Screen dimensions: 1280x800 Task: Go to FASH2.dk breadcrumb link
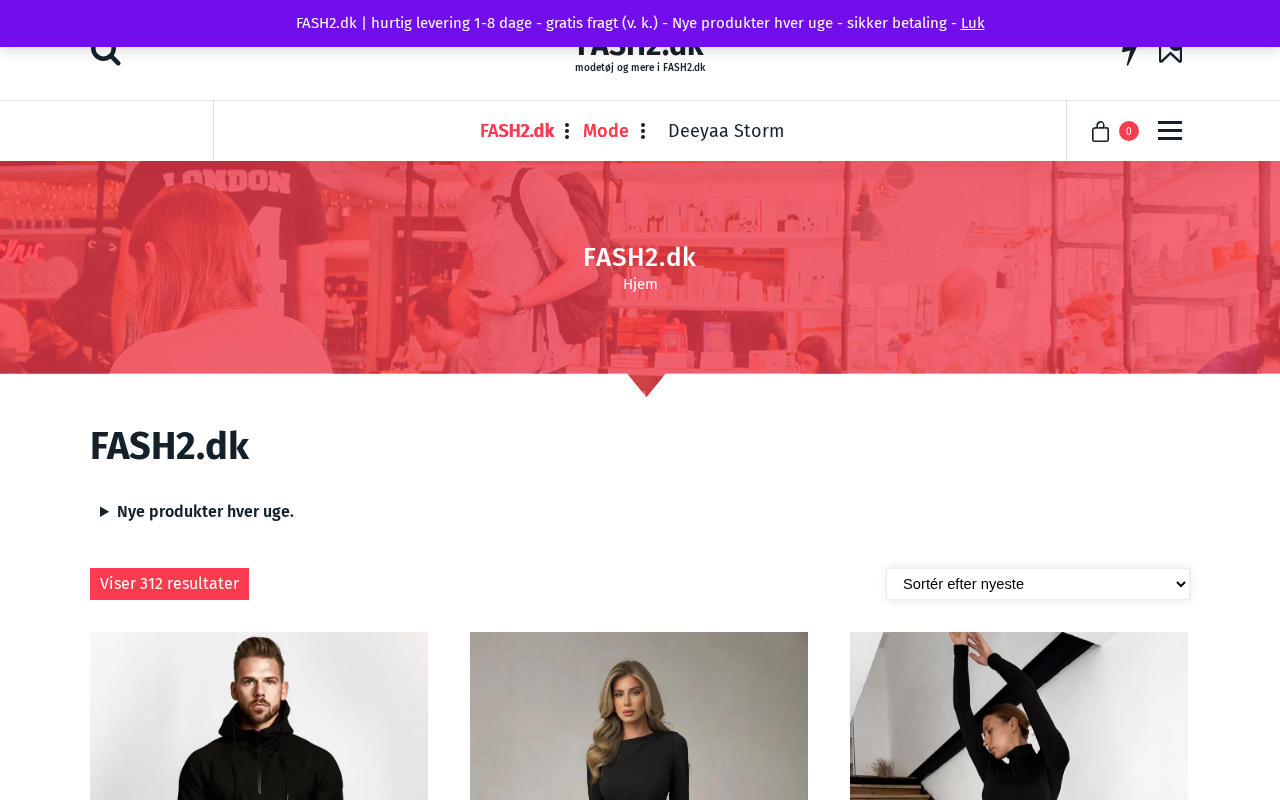tap(517, 131)
